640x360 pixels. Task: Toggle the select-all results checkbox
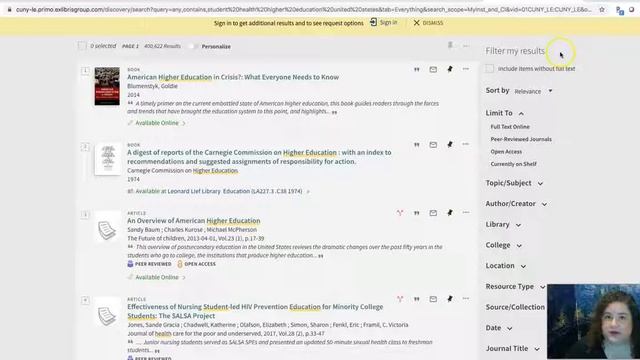pyautogui.click(x=82, y=46)
